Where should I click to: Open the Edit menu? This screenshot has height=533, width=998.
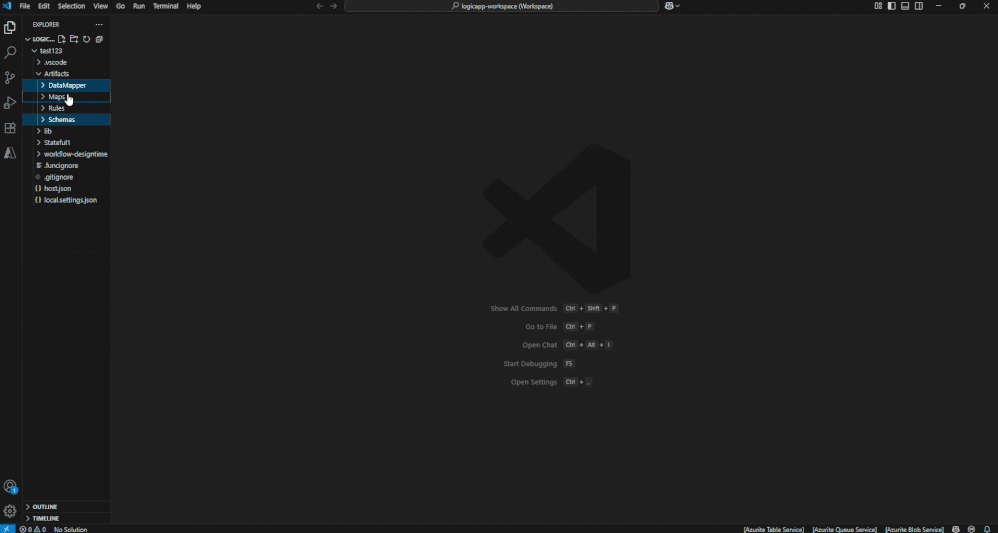point(43,6)
